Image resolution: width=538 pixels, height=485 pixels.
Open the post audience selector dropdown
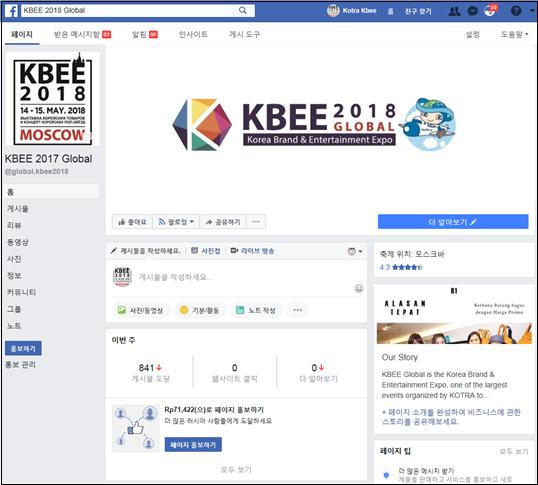point(355,251)
